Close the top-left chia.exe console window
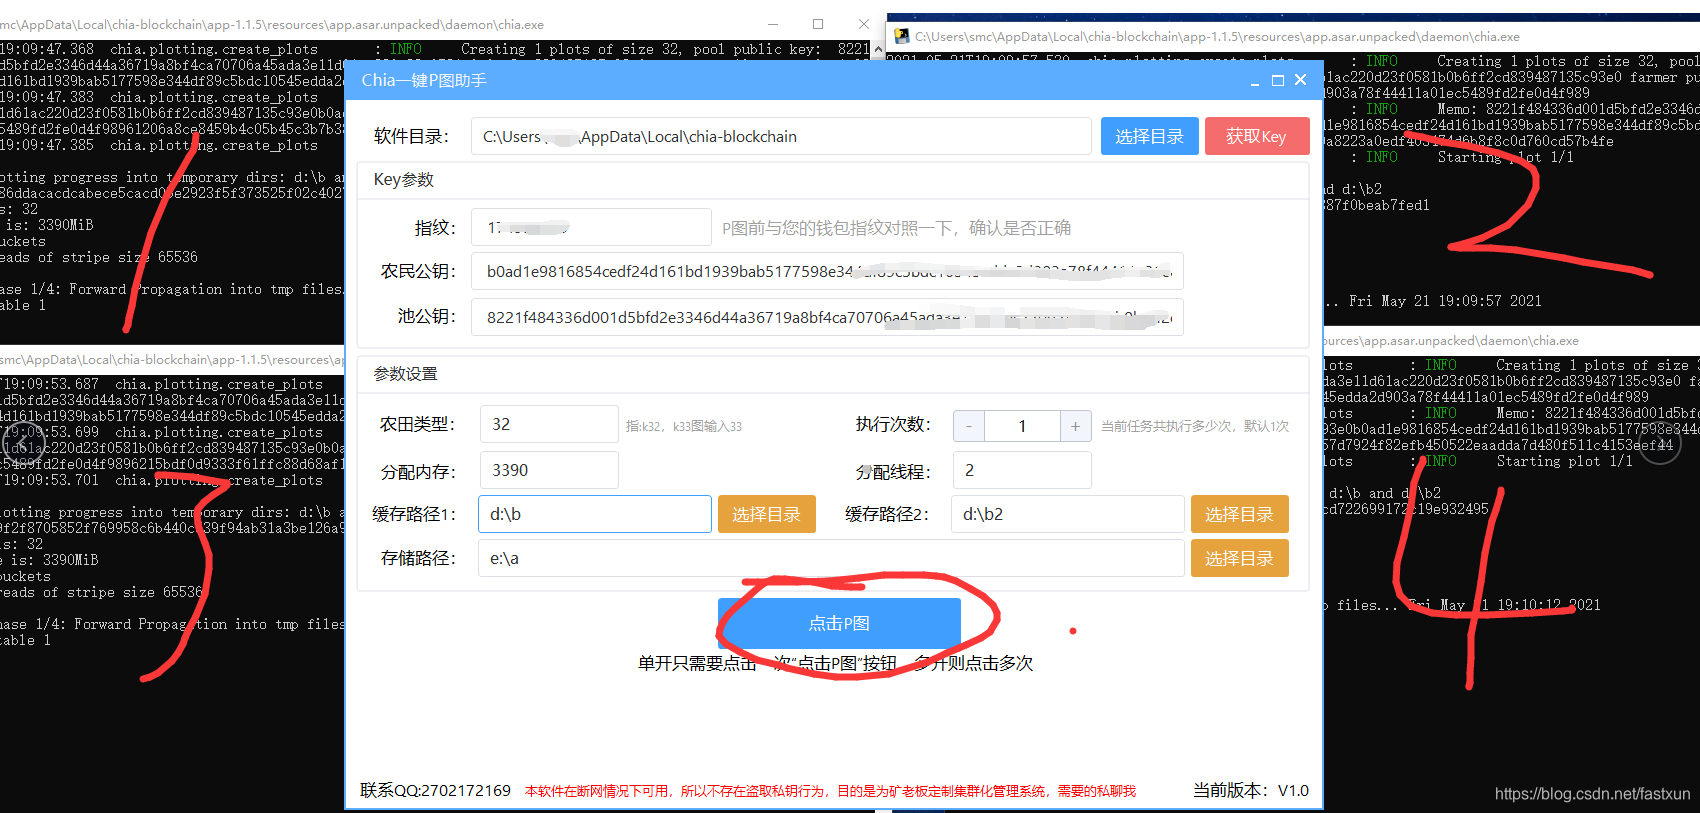Image resolution: width=1700 pixels, height=813 pixels. pos(863,24)
